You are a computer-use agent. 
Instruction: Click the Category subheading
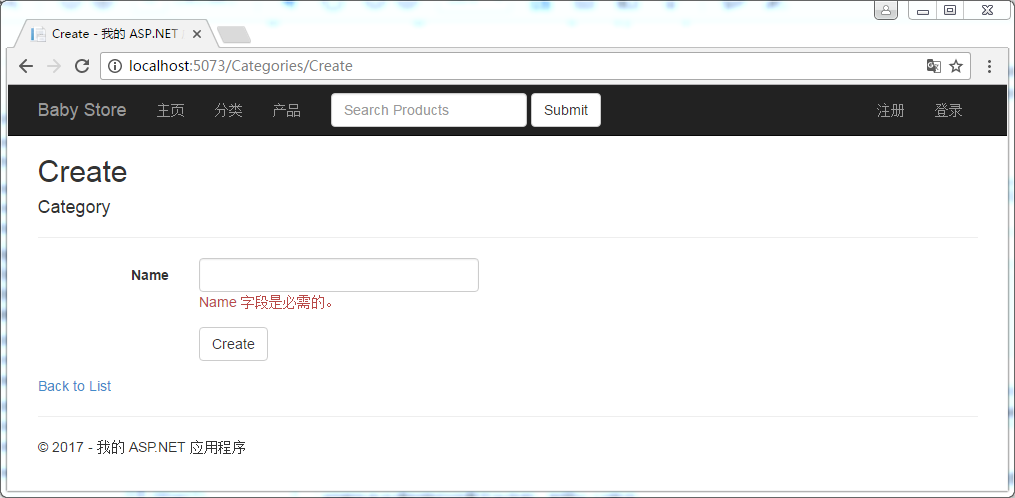pos(74,207)
